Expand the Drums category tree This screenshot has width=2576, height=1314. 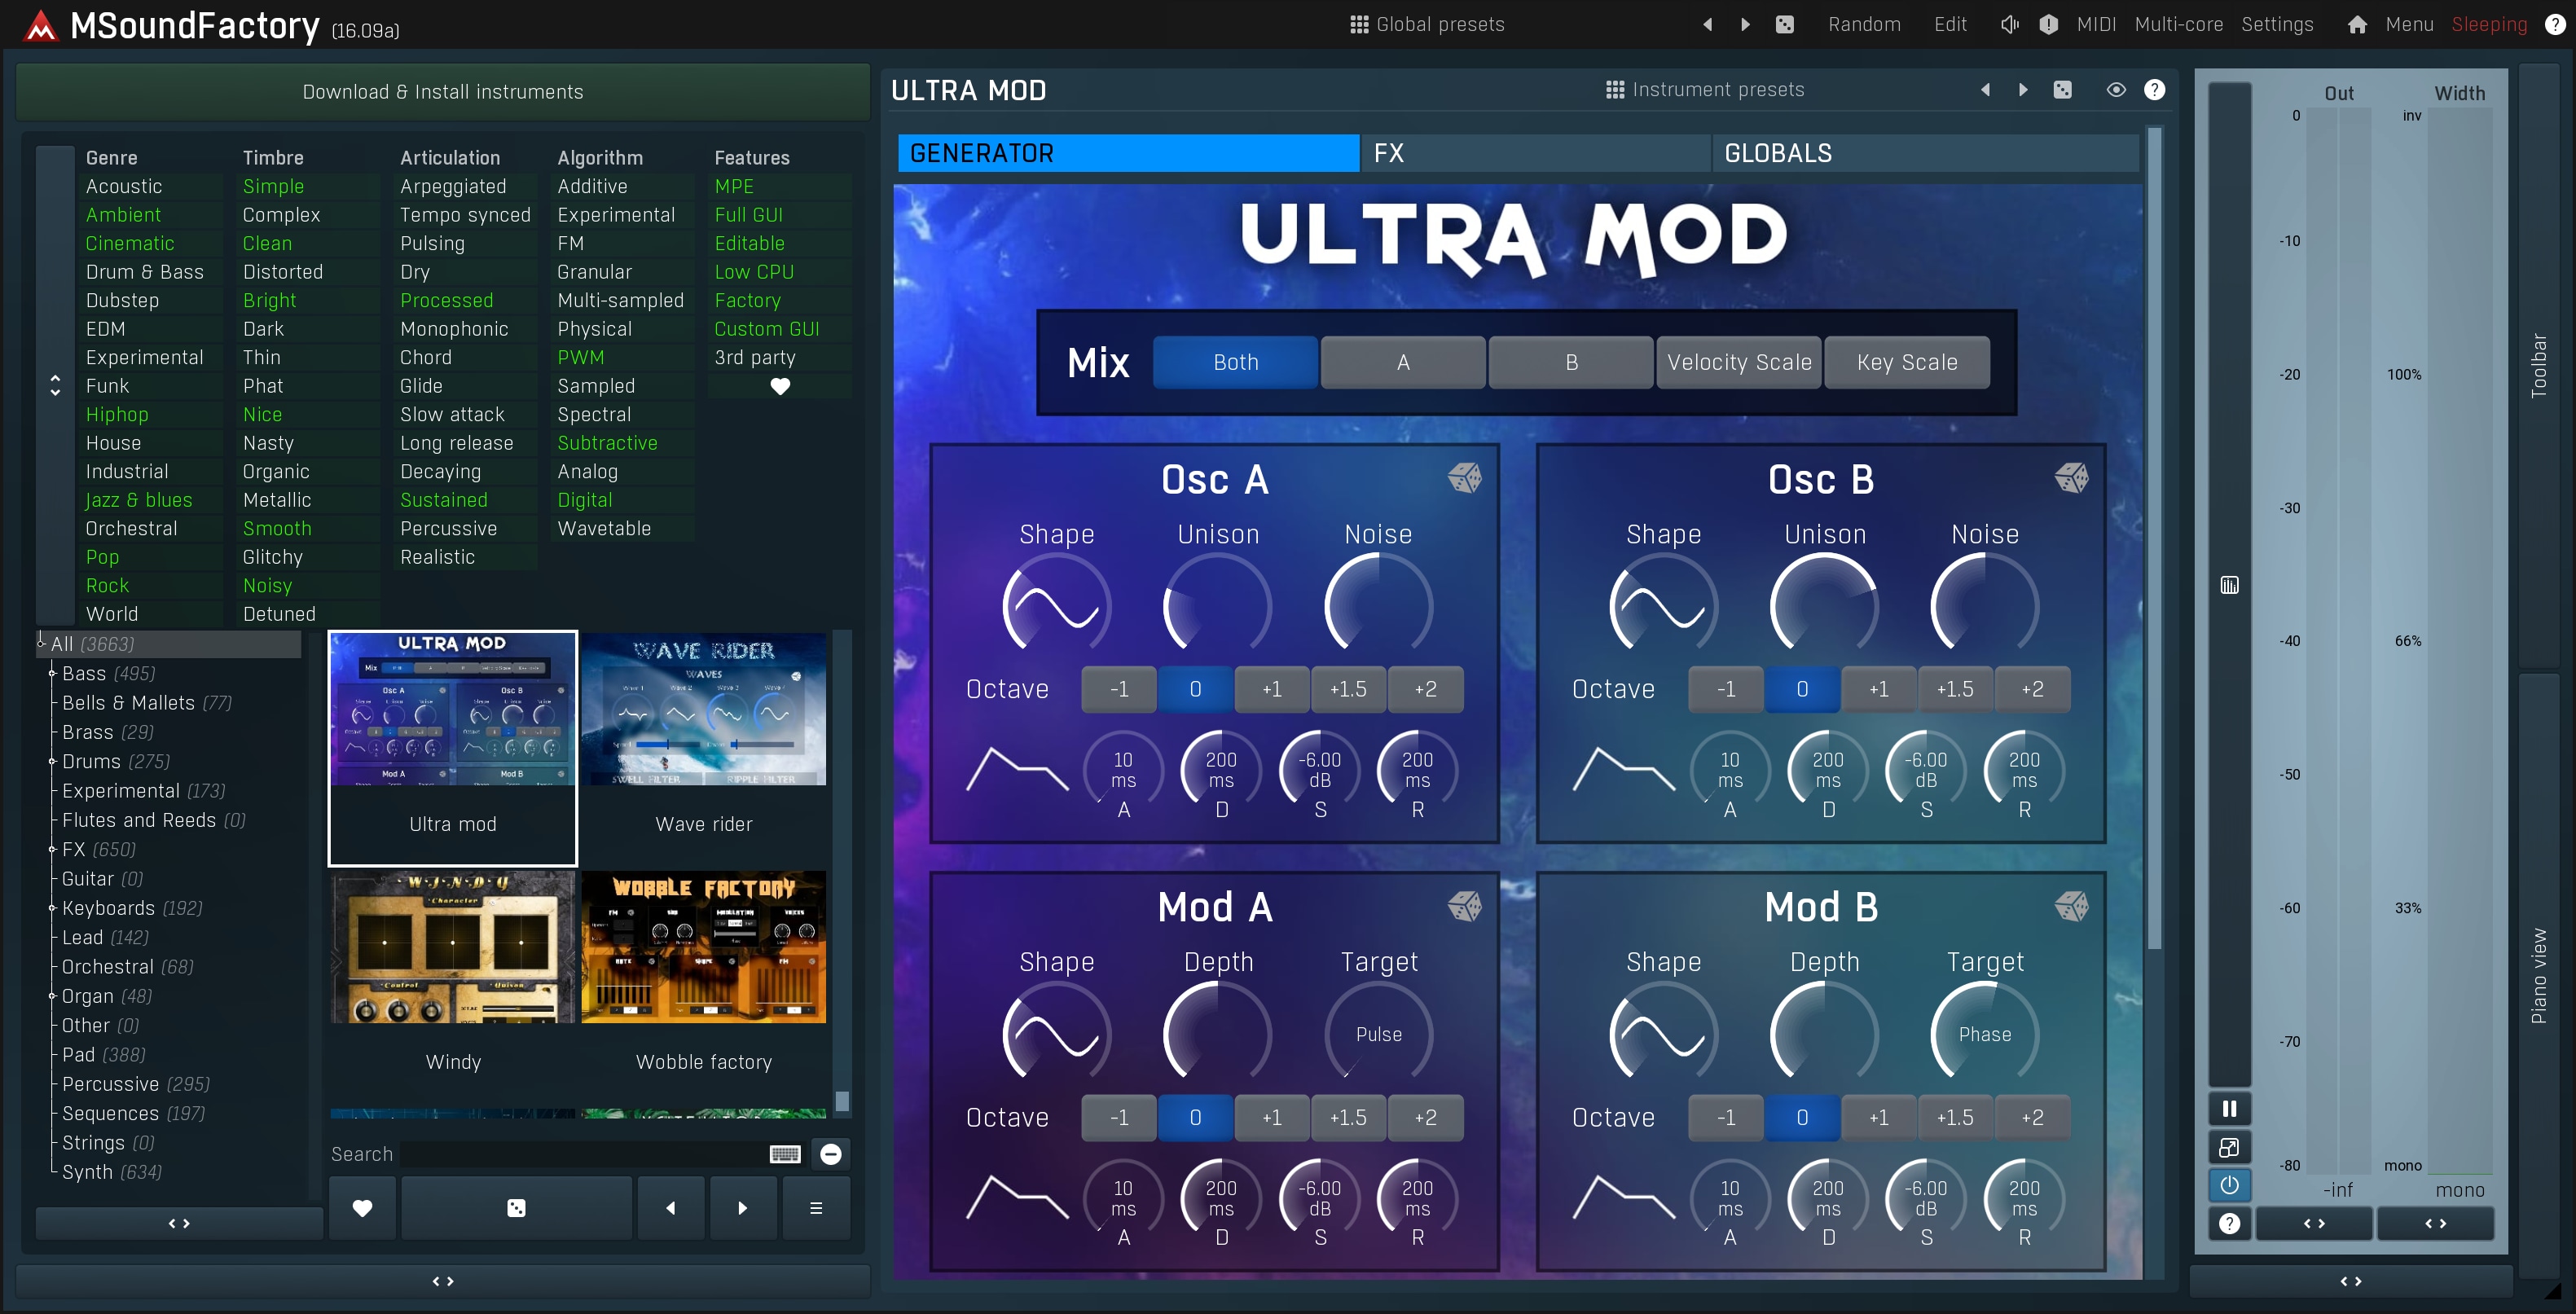[52, 761]
